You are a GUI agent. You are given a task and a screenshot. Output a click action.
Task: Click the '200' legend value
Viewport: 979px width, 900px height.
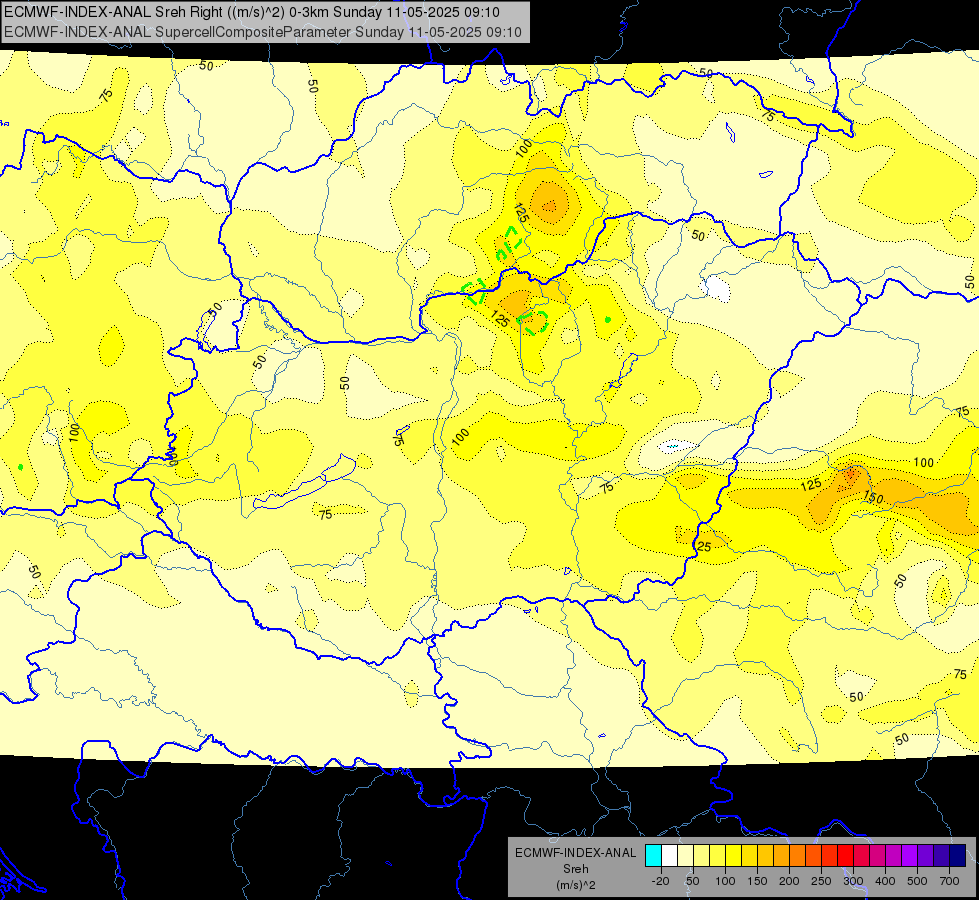coord(789,881)
